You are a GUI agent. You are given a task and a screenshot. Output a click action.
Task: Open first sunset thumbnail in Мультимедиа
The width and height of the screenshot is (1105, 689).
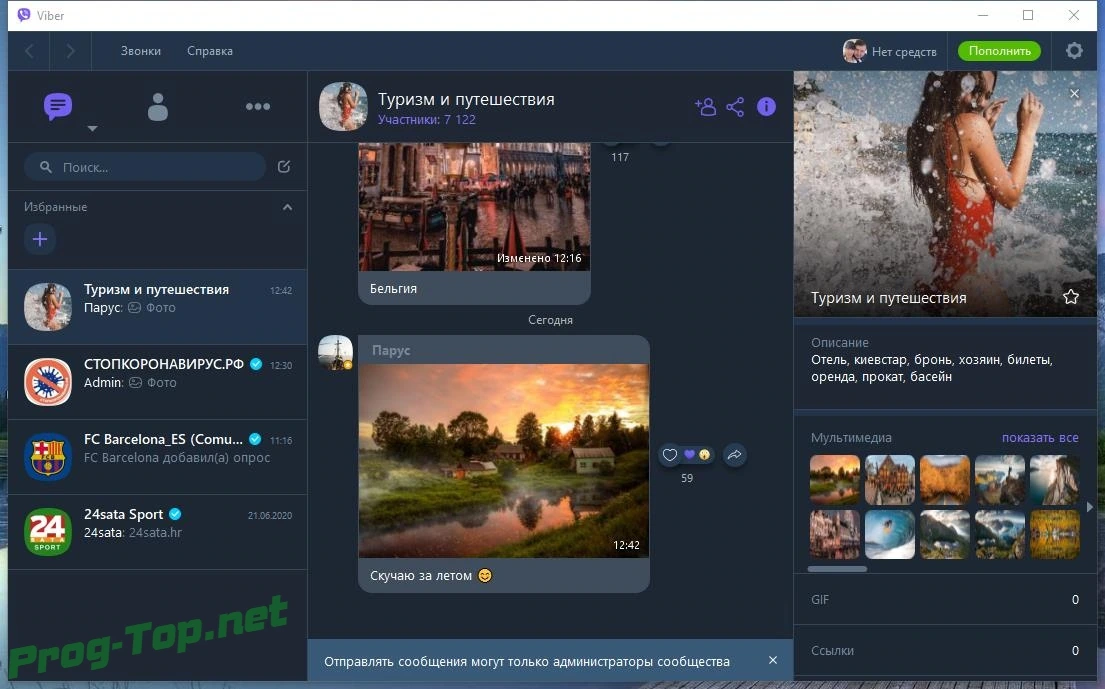(x=834, y=480)
